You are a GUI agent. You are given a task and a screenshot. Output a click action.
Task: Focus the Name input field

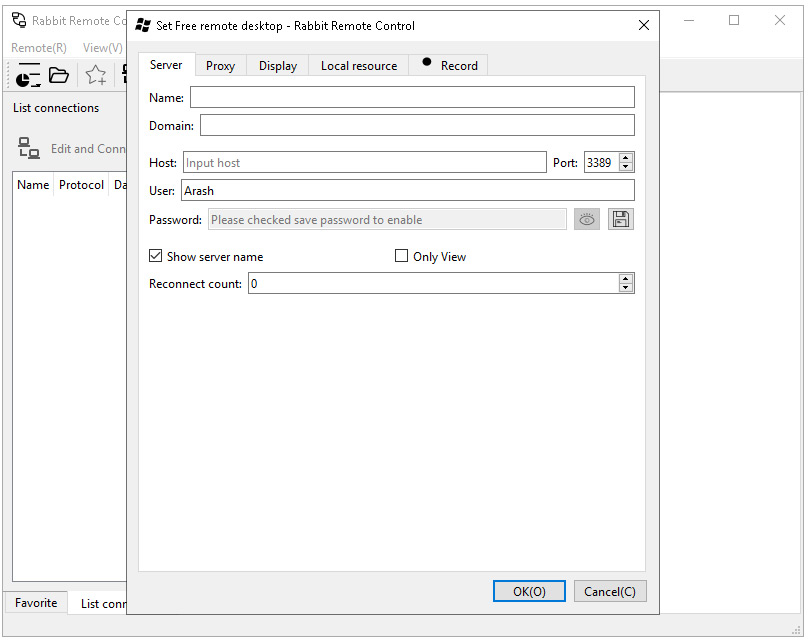click(412, 97)
